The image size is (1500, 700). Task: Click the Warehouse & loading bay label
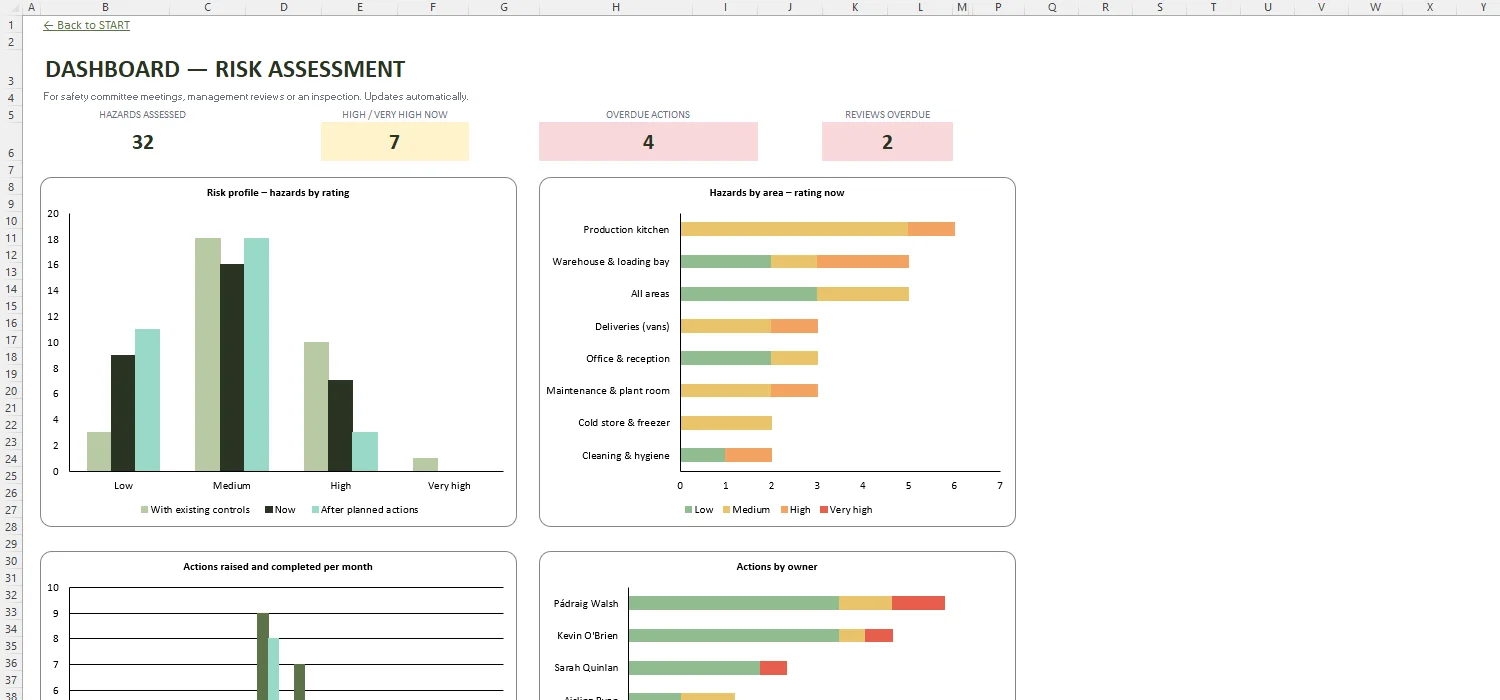click(611, 262)
